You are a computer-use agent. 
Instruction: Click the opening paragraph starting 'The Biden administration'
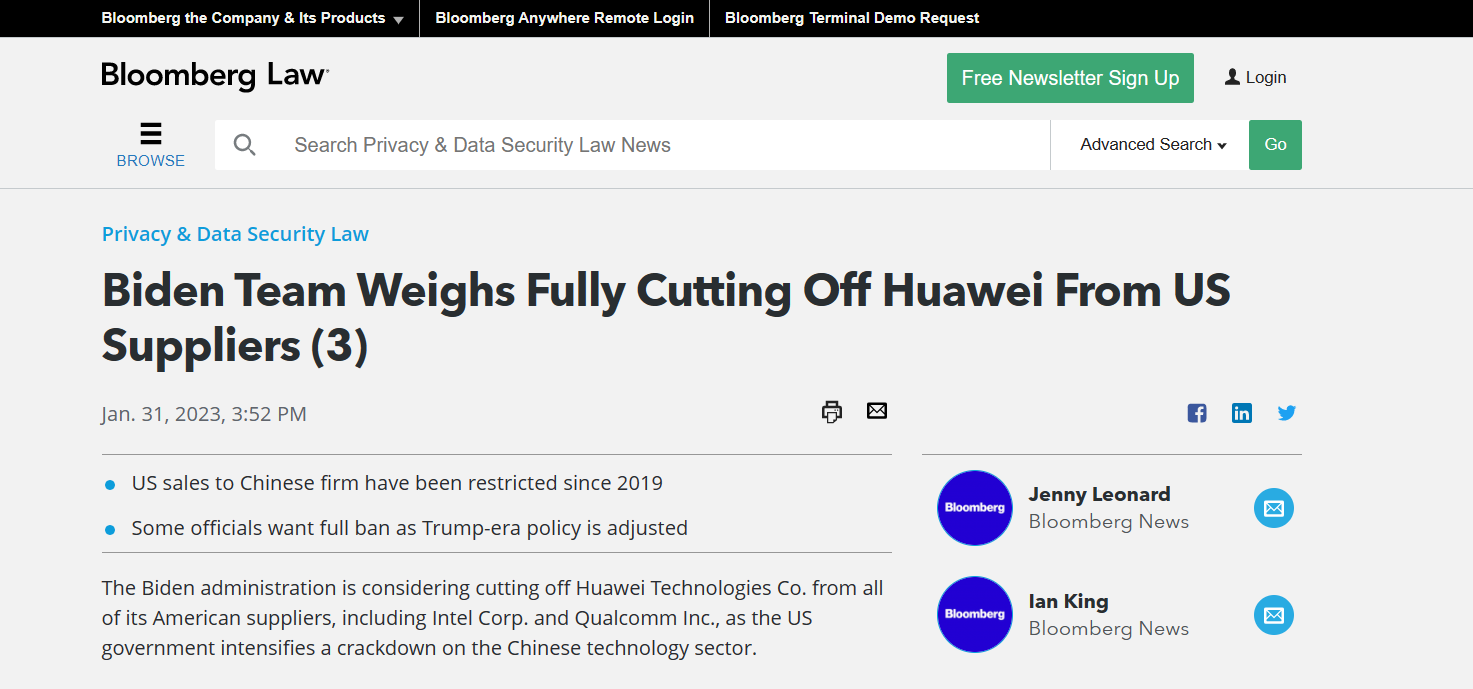point(493,618)
